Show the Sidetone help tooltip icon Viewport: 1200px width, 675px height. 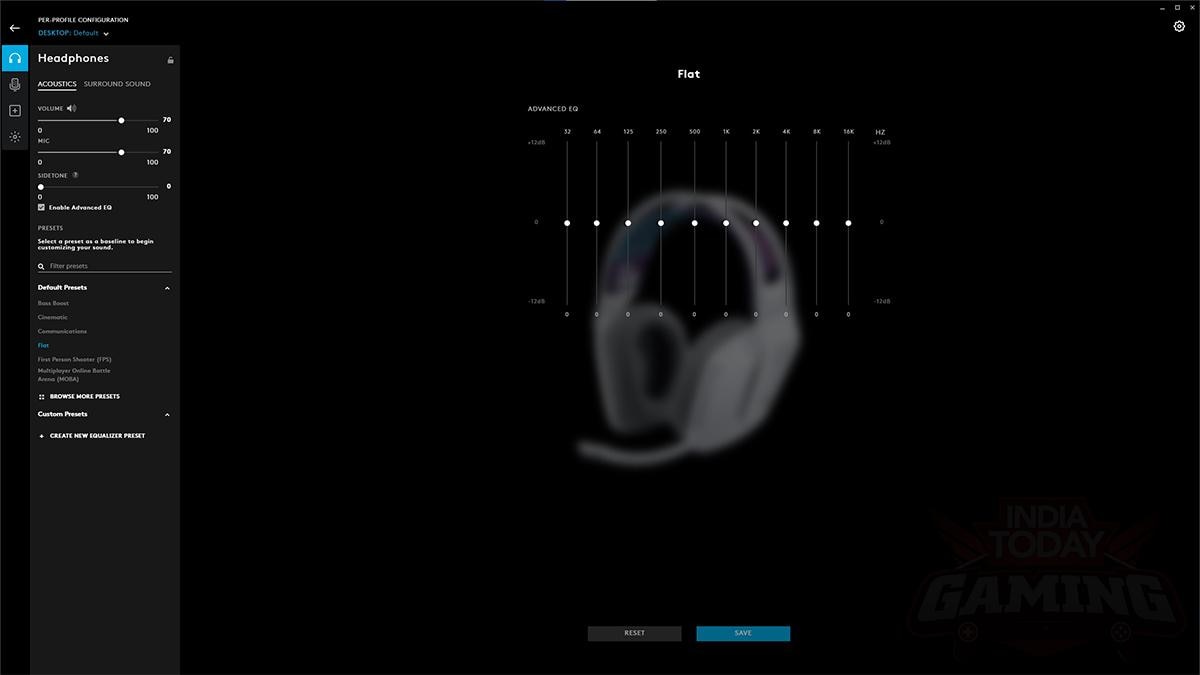[x=75, y=175]
